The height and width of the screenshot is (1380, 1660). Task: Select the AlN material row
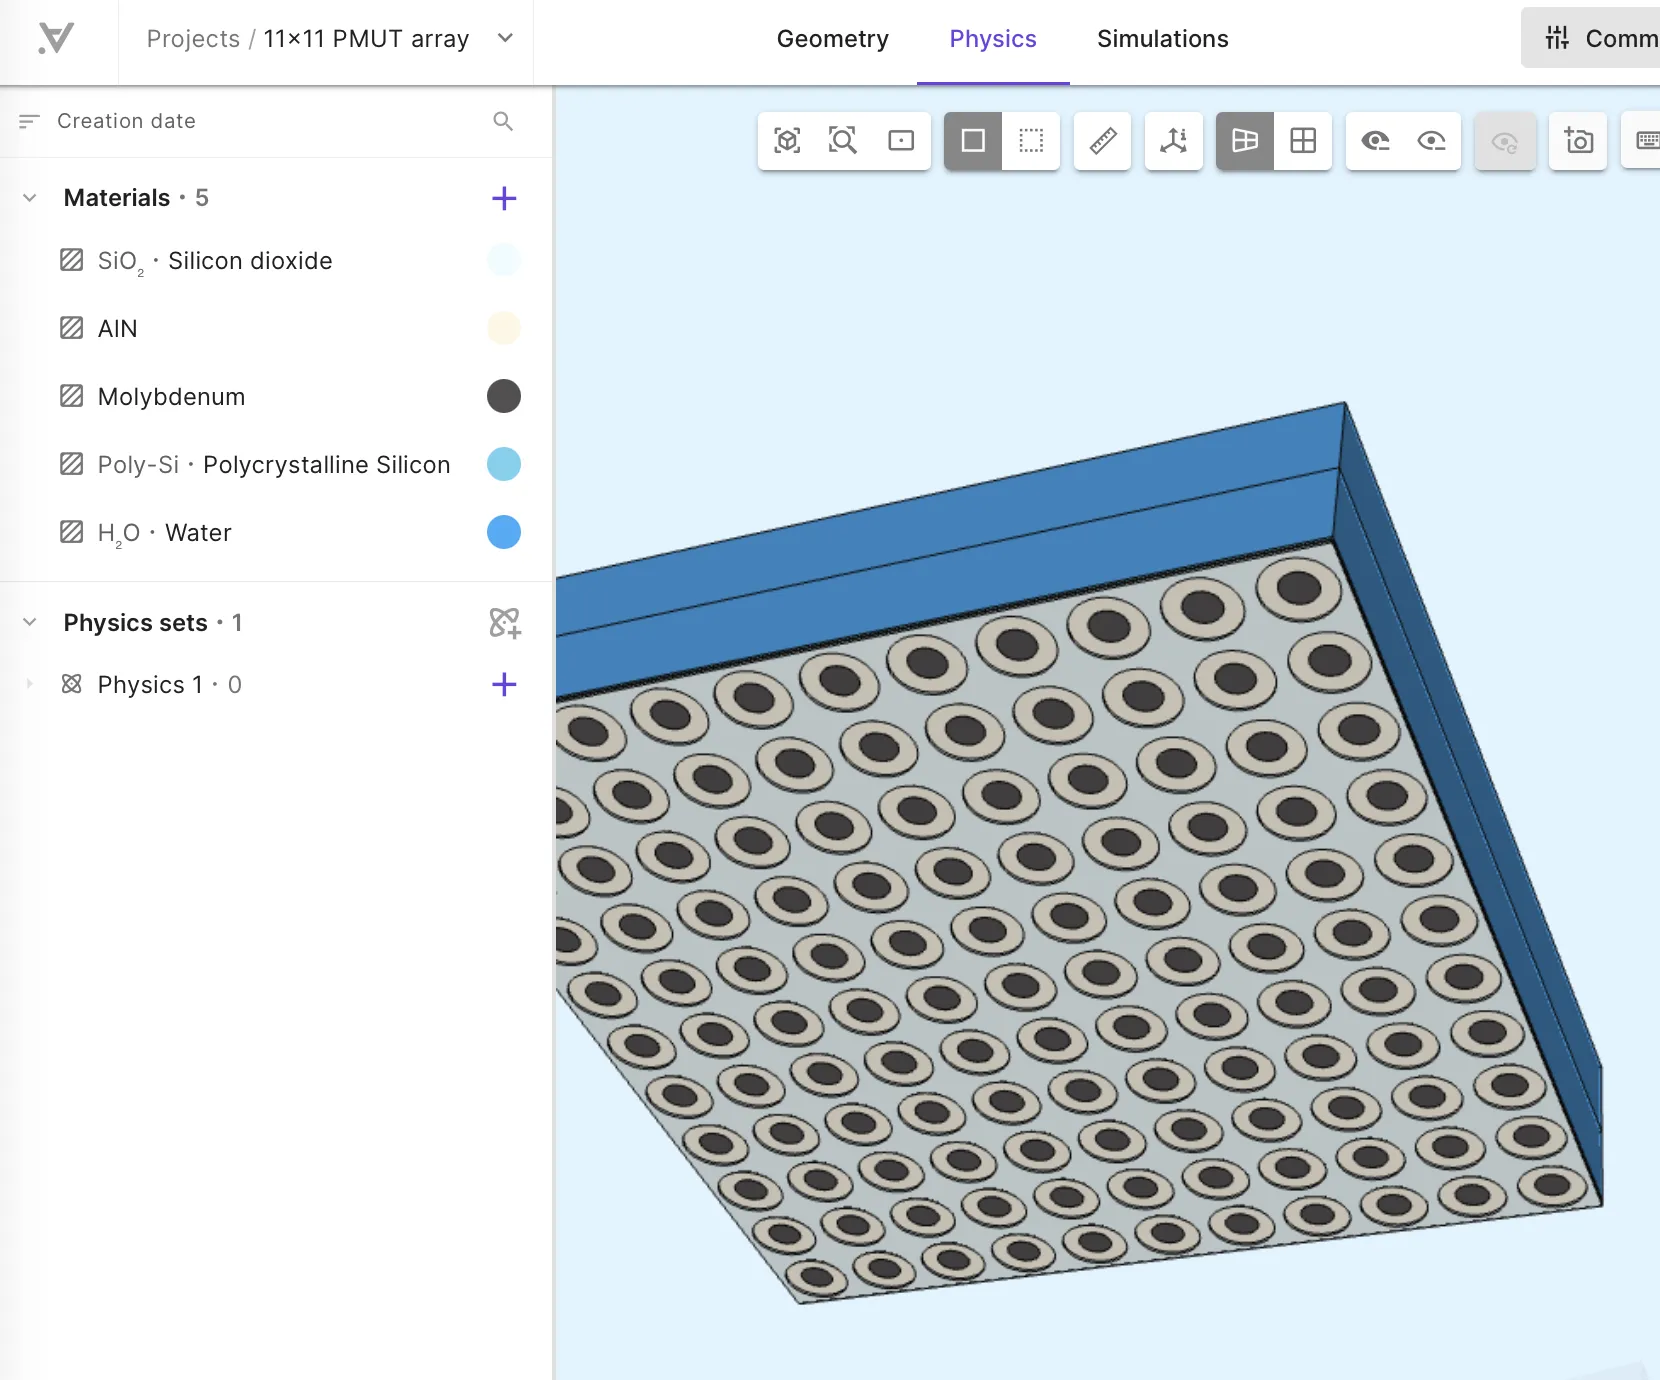(276, 329)
